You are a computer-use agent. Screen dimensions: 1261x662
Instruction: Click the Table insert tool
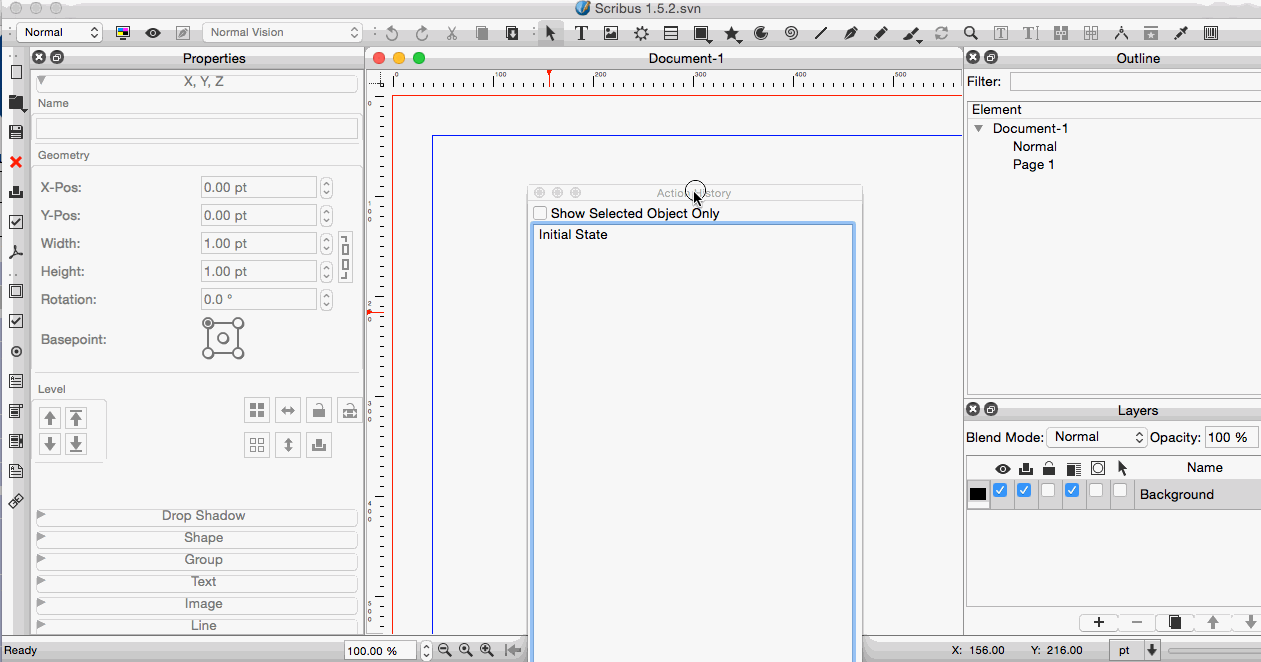[x=671, y=33]
